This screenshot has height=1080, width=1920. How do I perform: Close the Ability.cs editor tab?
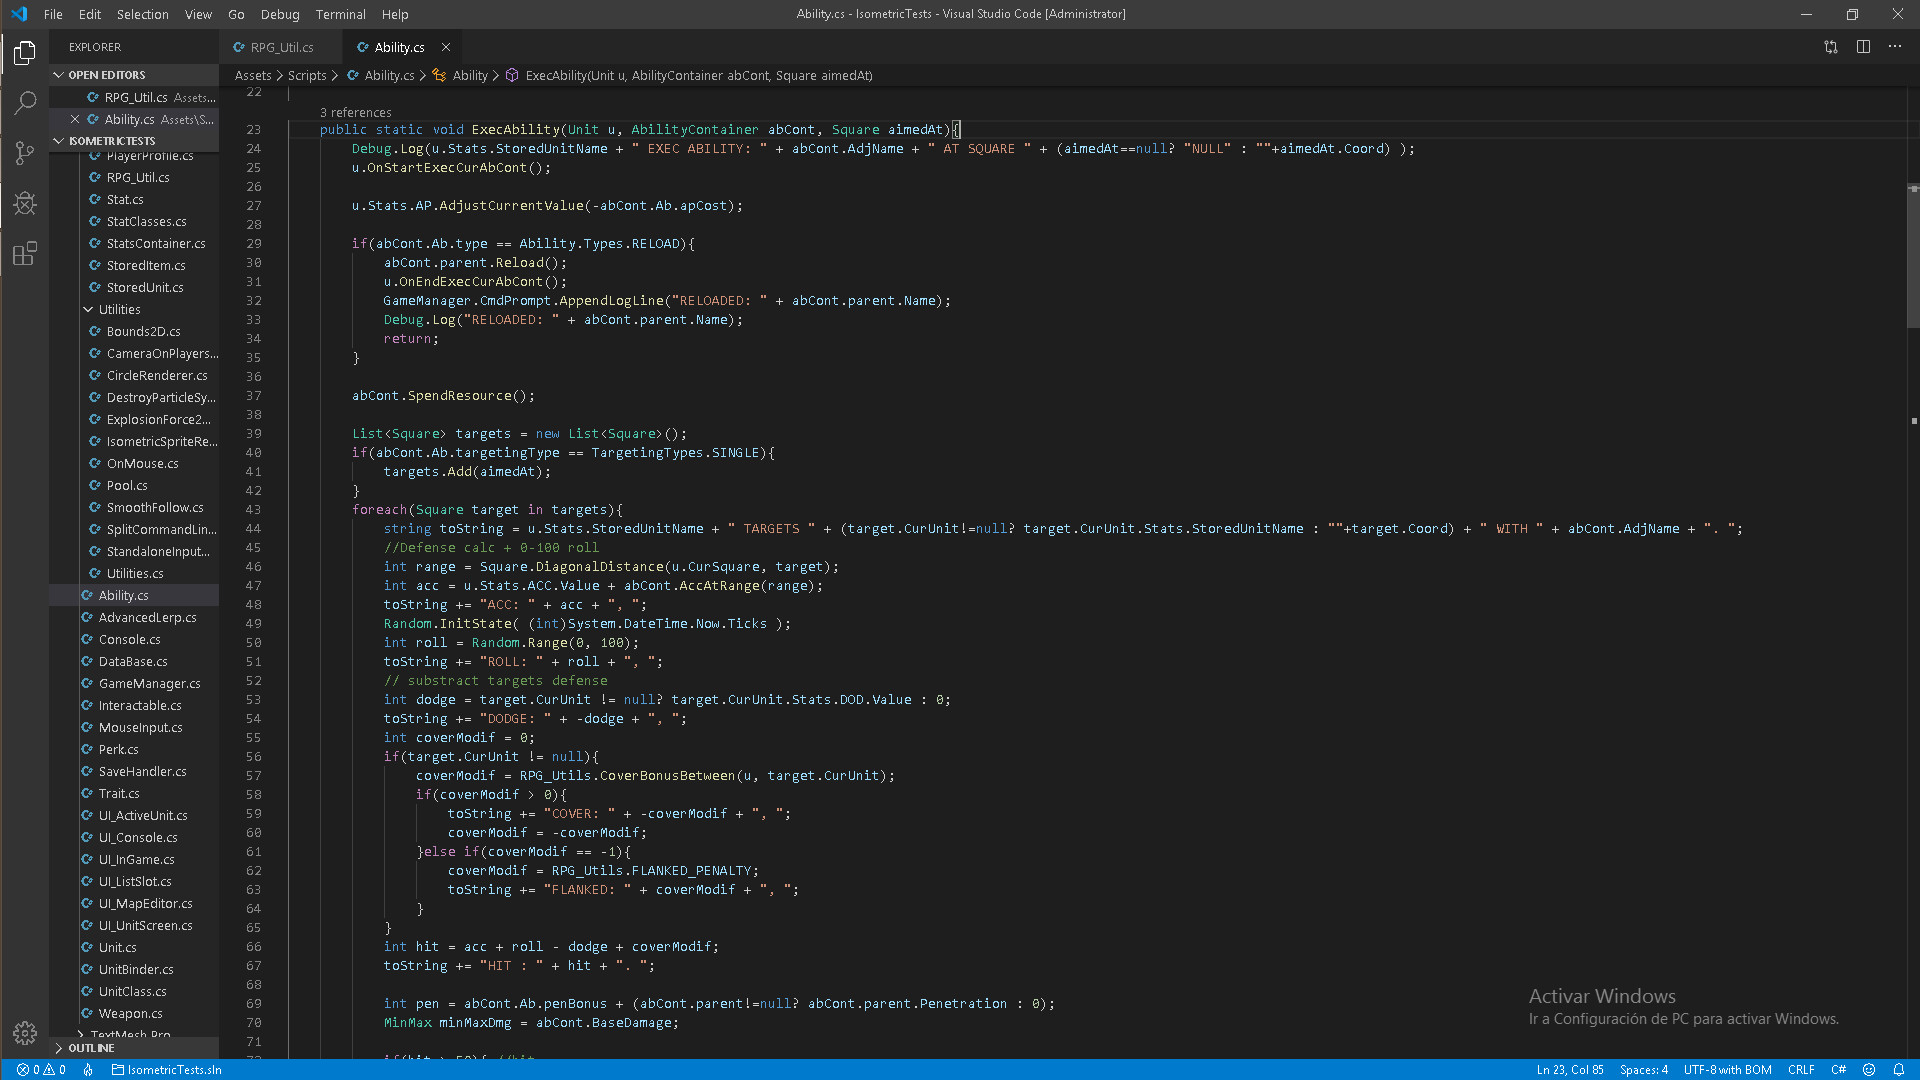(446, 47)
